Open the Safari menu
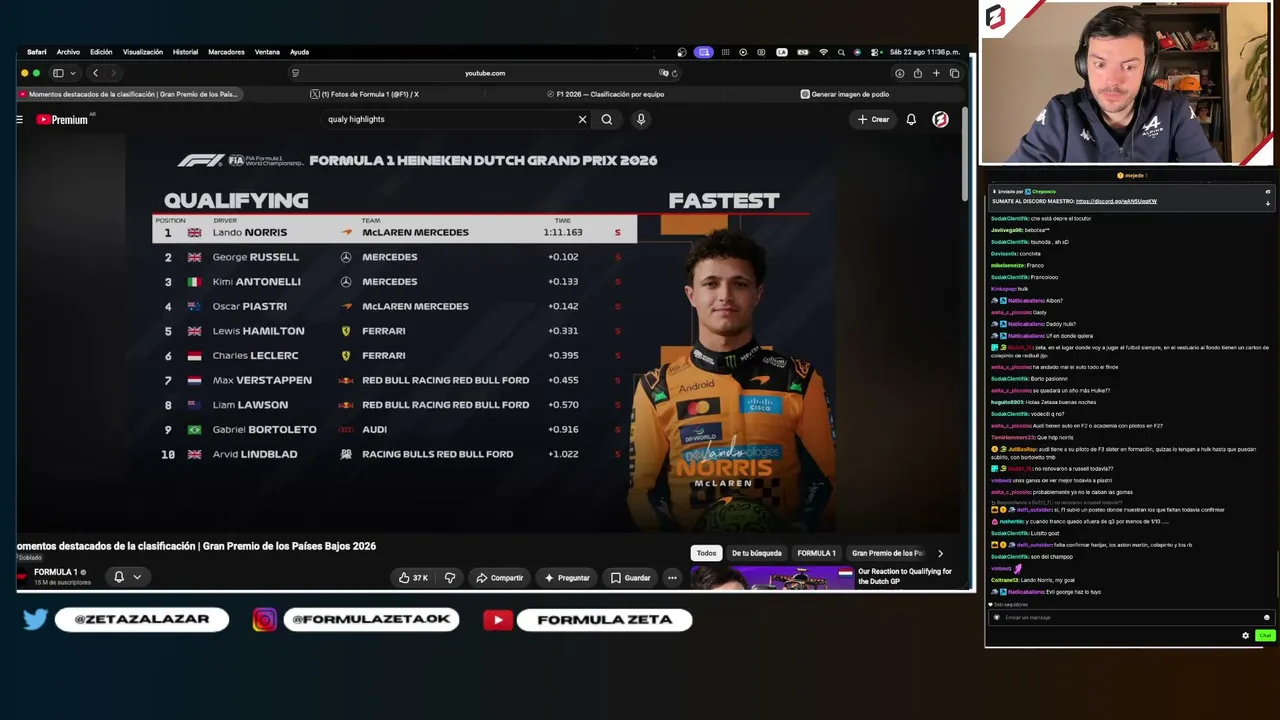The width and height of the screenshot is (1280, 720). tap(36, 52)
